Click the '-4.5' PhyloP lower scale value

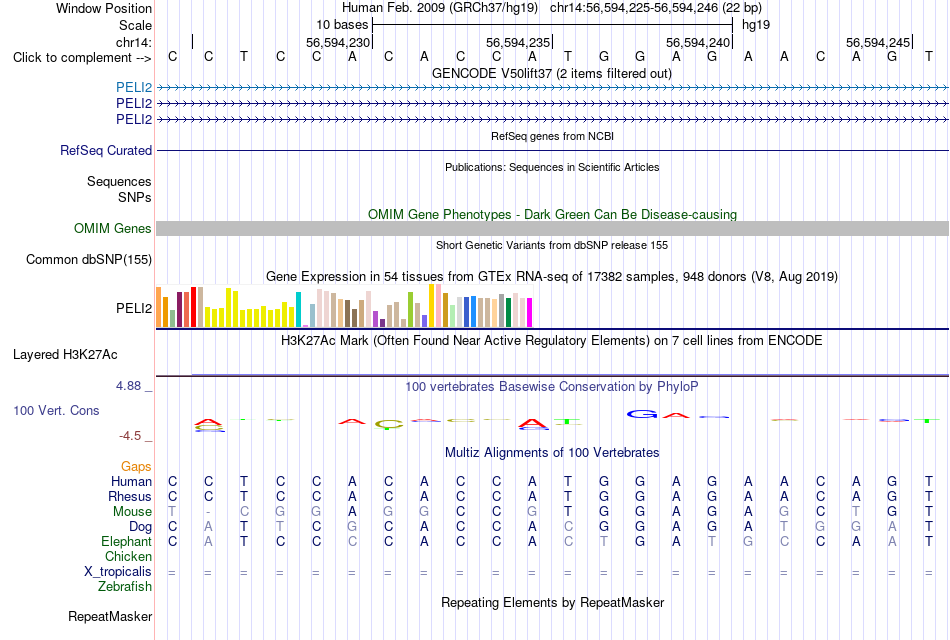(x=130, y=436)
